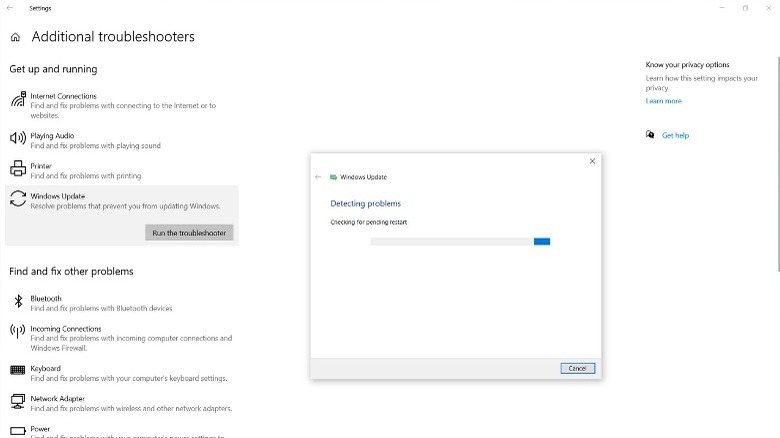Close the troubleshooter dialog with X
This screenshot has height=438, width=780.
tap(592, 161)
